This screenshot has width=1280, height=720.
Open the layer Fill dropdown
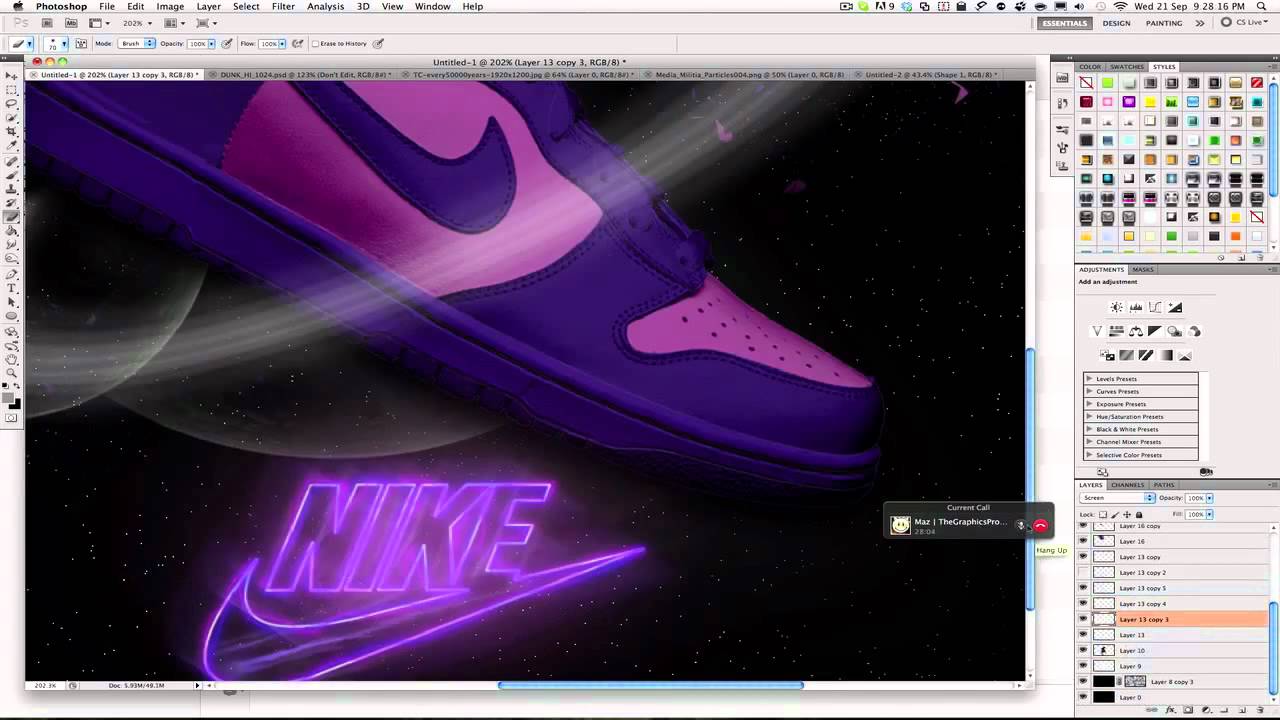point(1209,514)
